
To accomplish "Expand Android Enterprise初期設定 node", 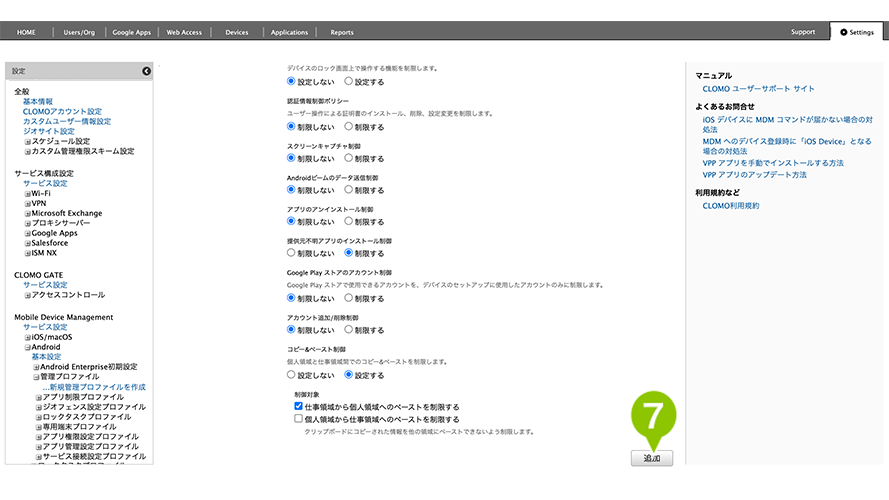I will (36, 367).
